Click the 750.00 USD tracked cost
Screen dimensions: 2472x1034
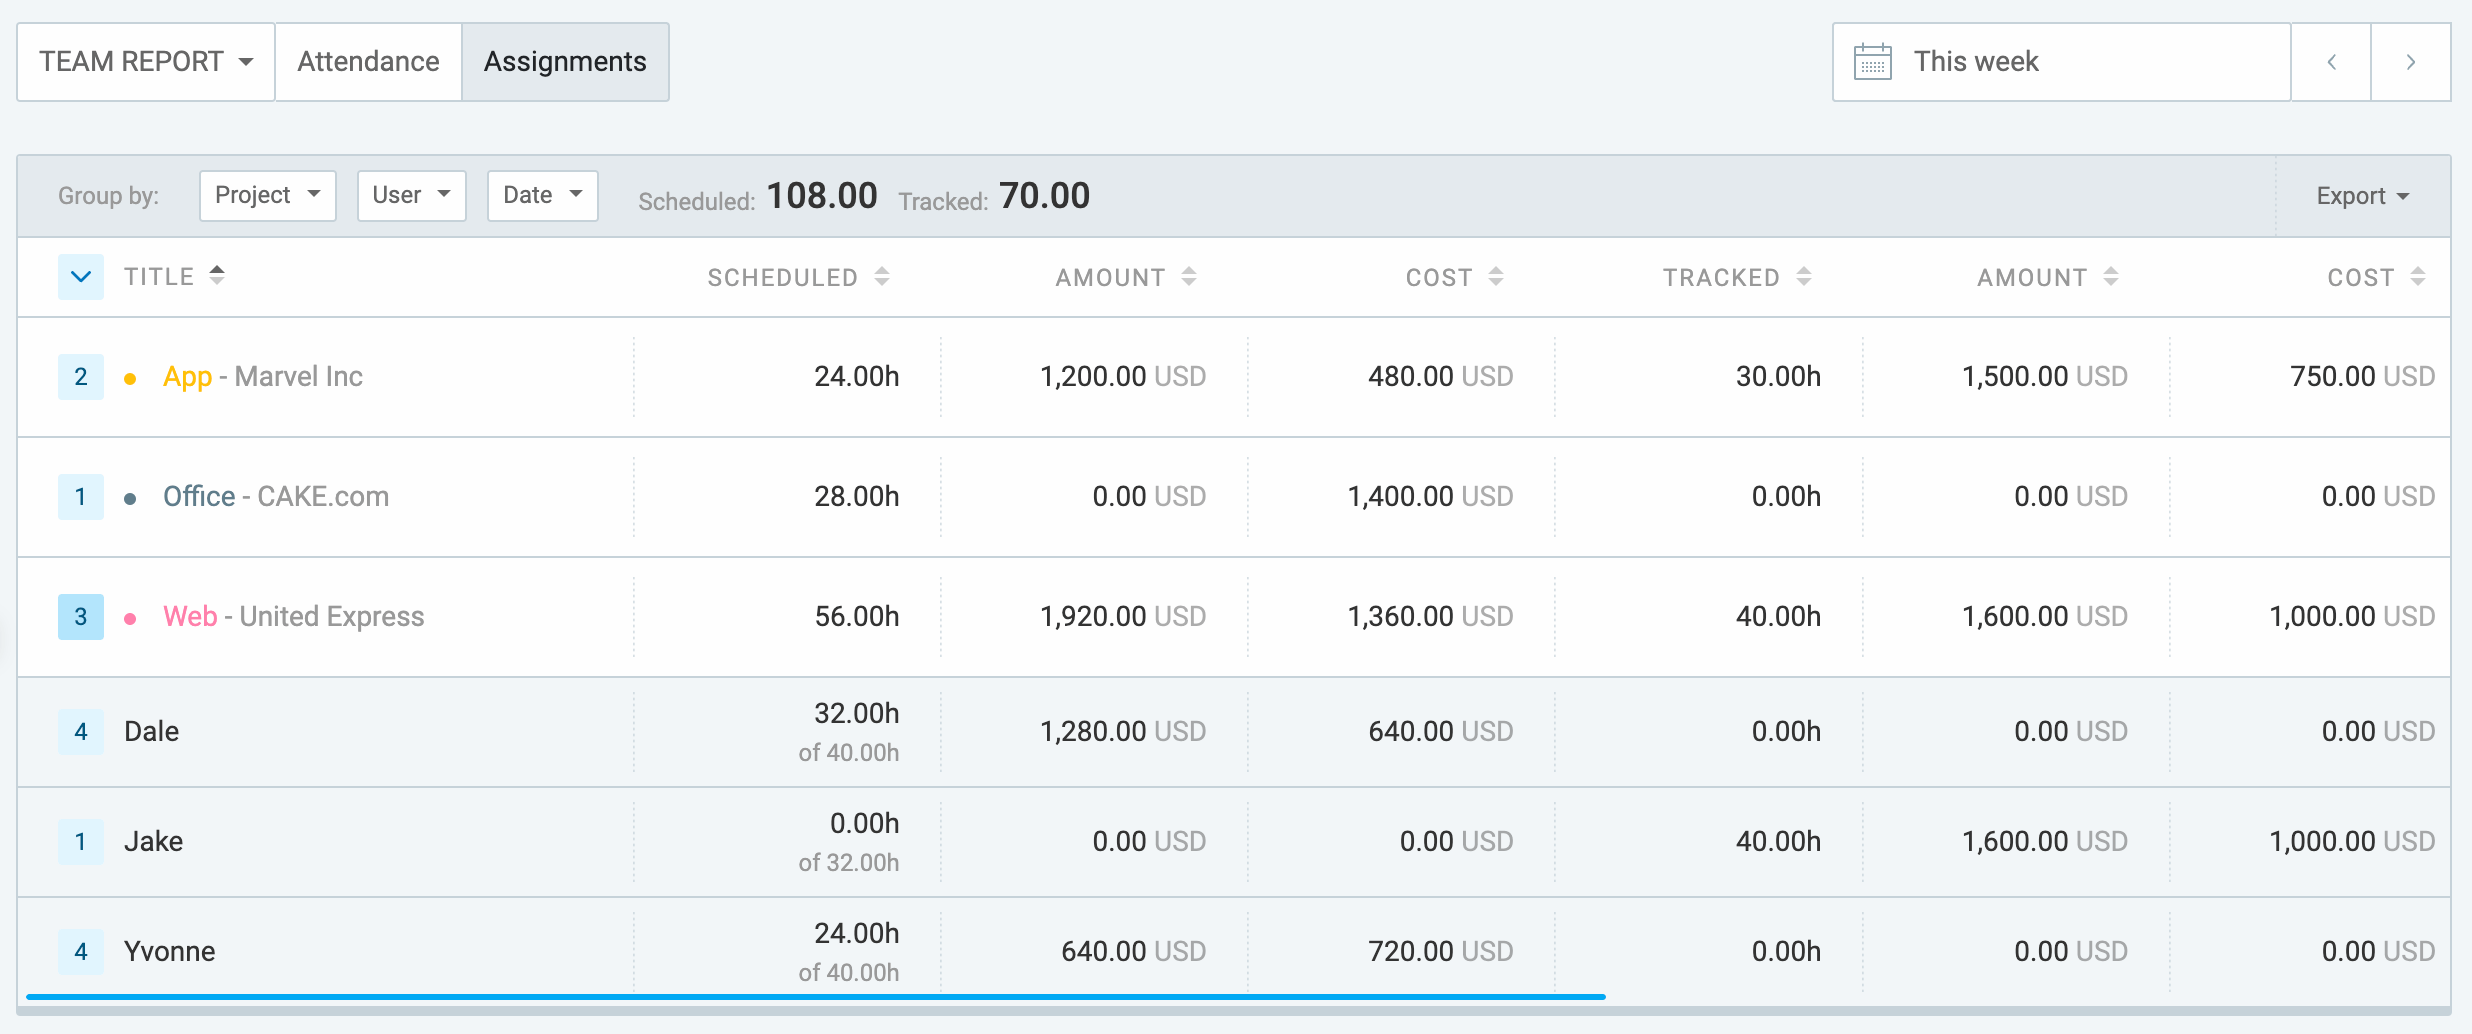tap(2363, 377)
